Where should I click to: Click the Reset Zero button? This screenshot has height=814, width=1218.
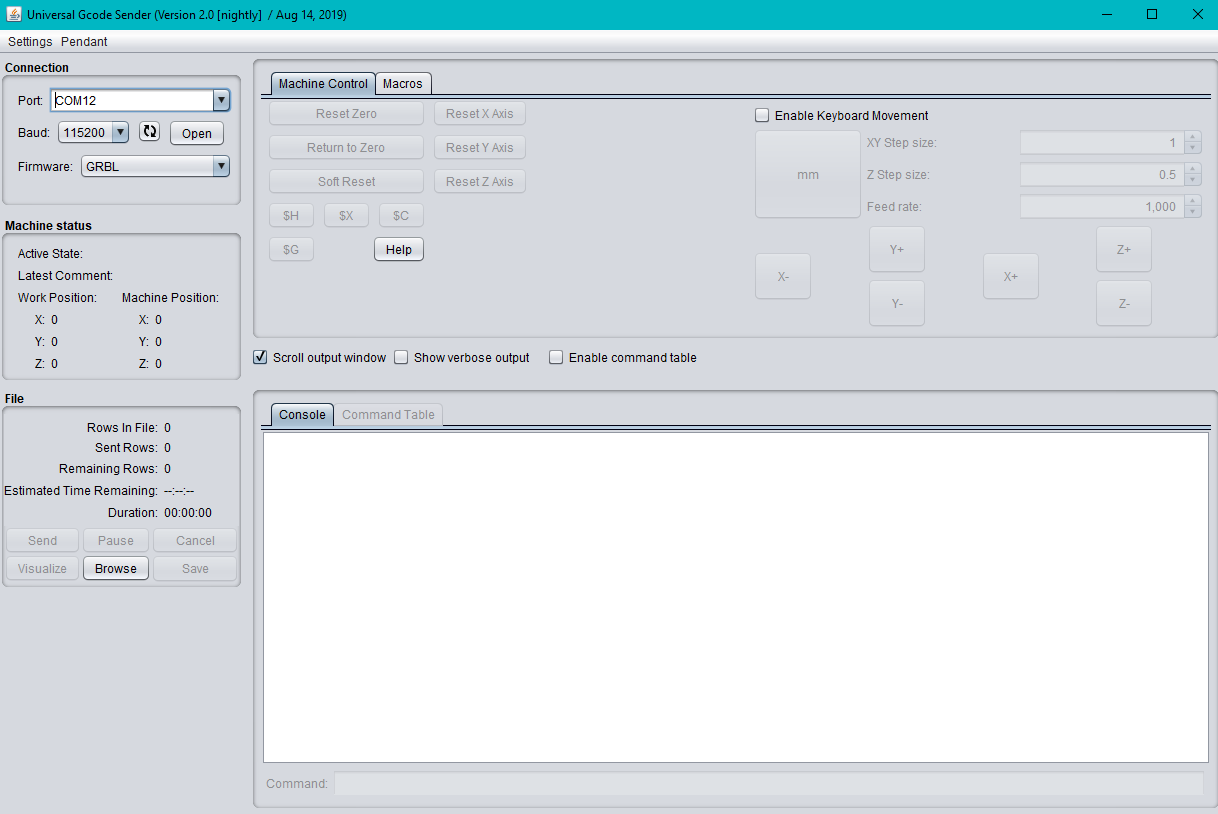tap(346, 114)
